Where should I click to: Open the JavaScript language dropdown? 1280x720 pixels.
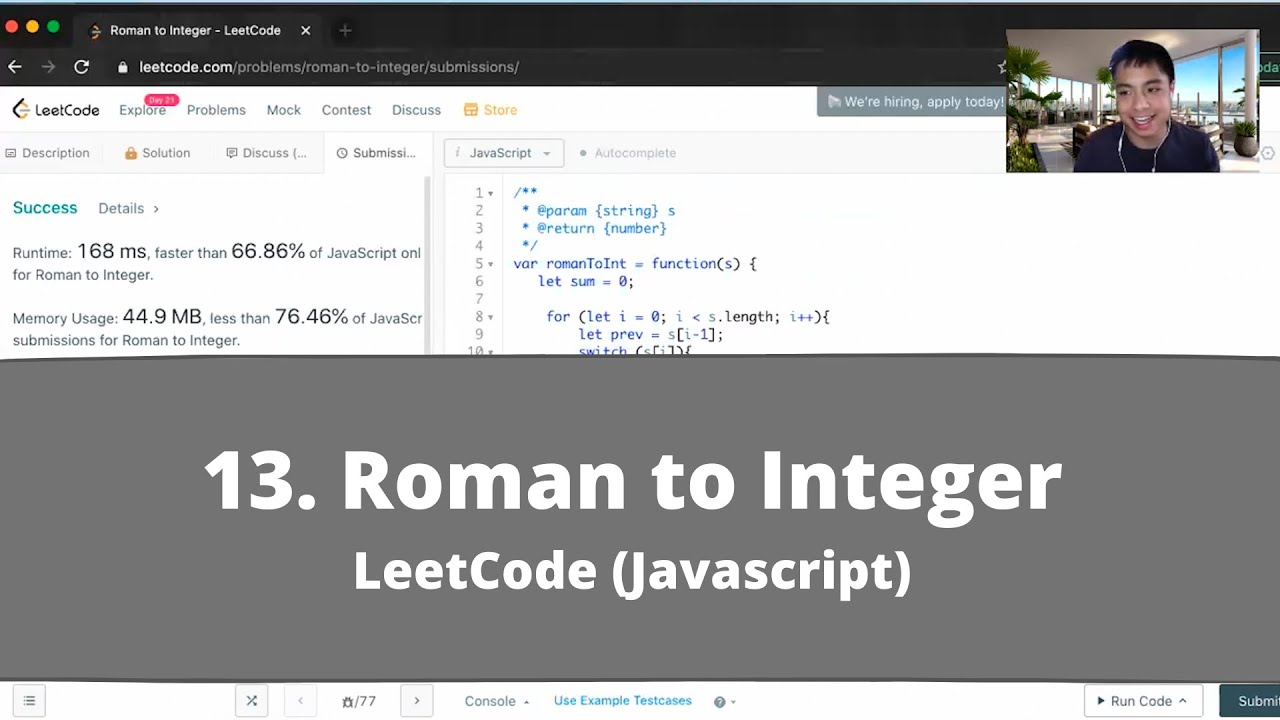coord(504,153)
